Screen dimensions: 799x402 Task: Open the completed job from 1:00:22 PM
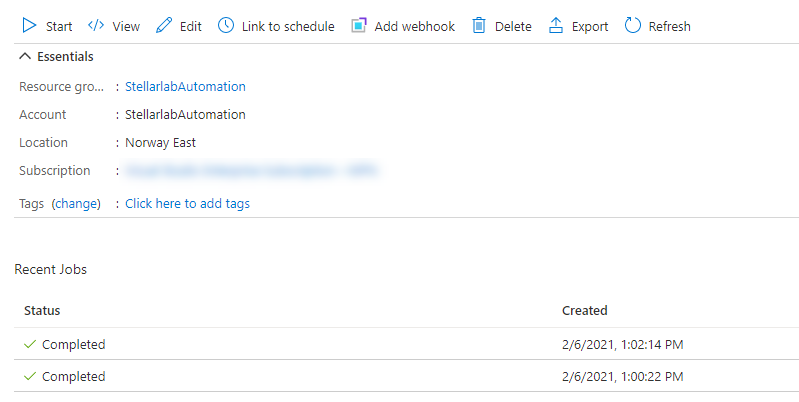(x=406, y=377)
